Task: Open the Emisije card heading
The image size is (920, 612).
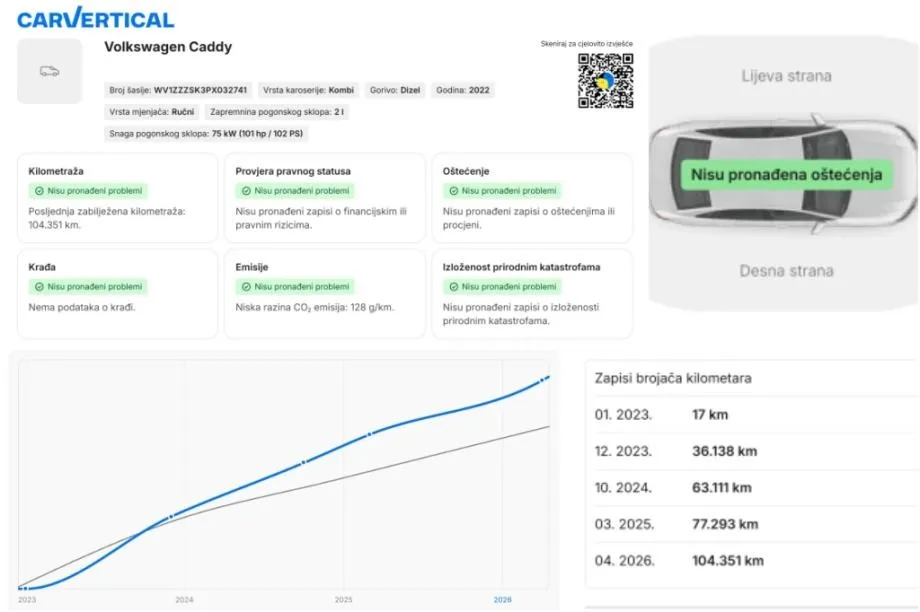Action: click(x=252, y=267)
